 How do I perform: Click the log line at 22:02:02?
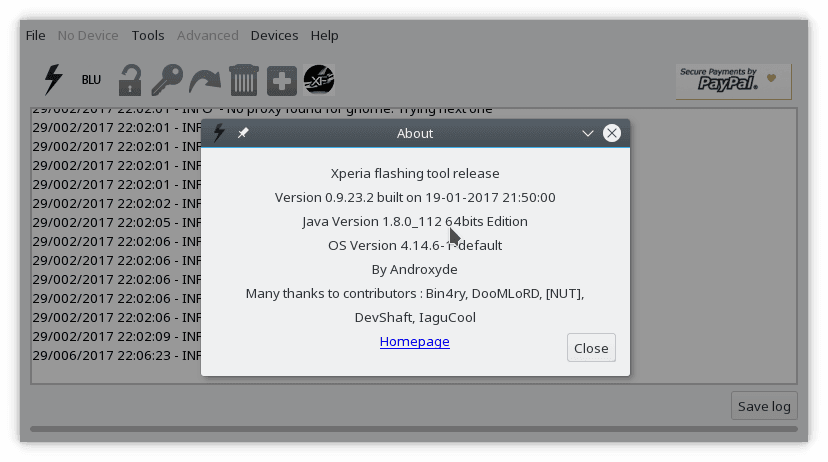[x=116, y=203]
